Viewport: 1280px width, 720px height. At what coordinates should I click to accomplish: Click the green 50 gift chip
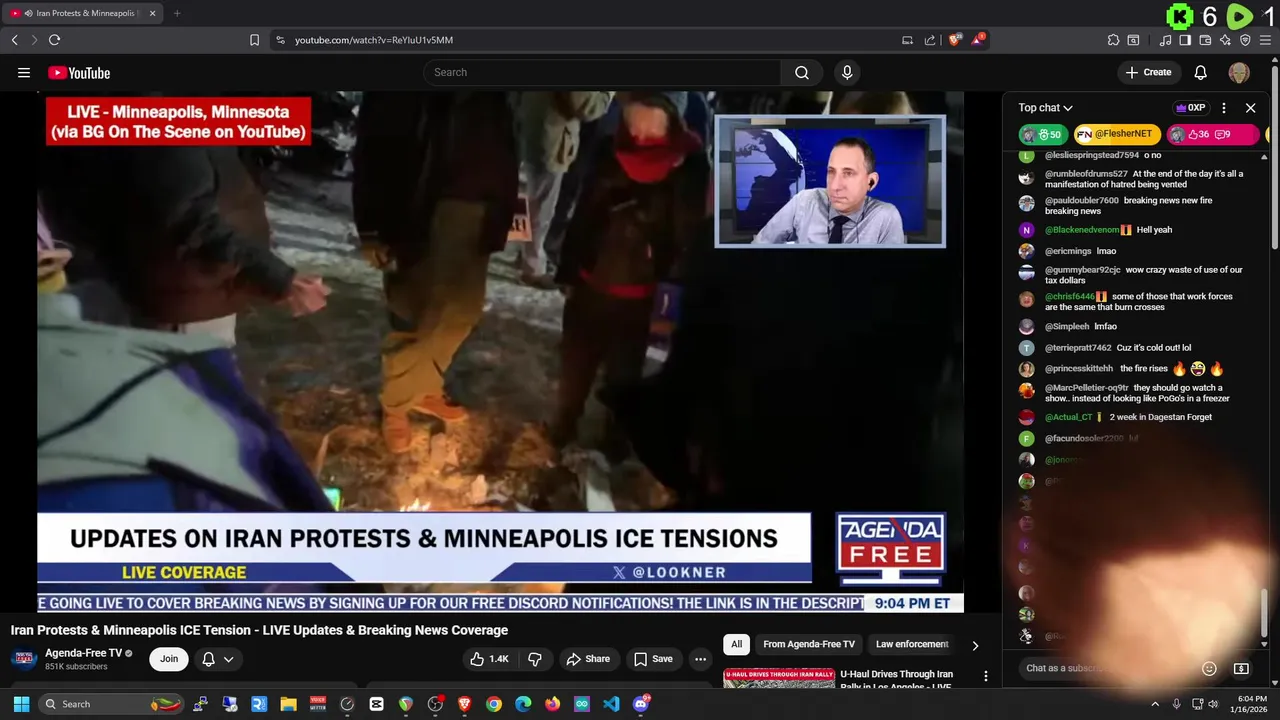1043,134
